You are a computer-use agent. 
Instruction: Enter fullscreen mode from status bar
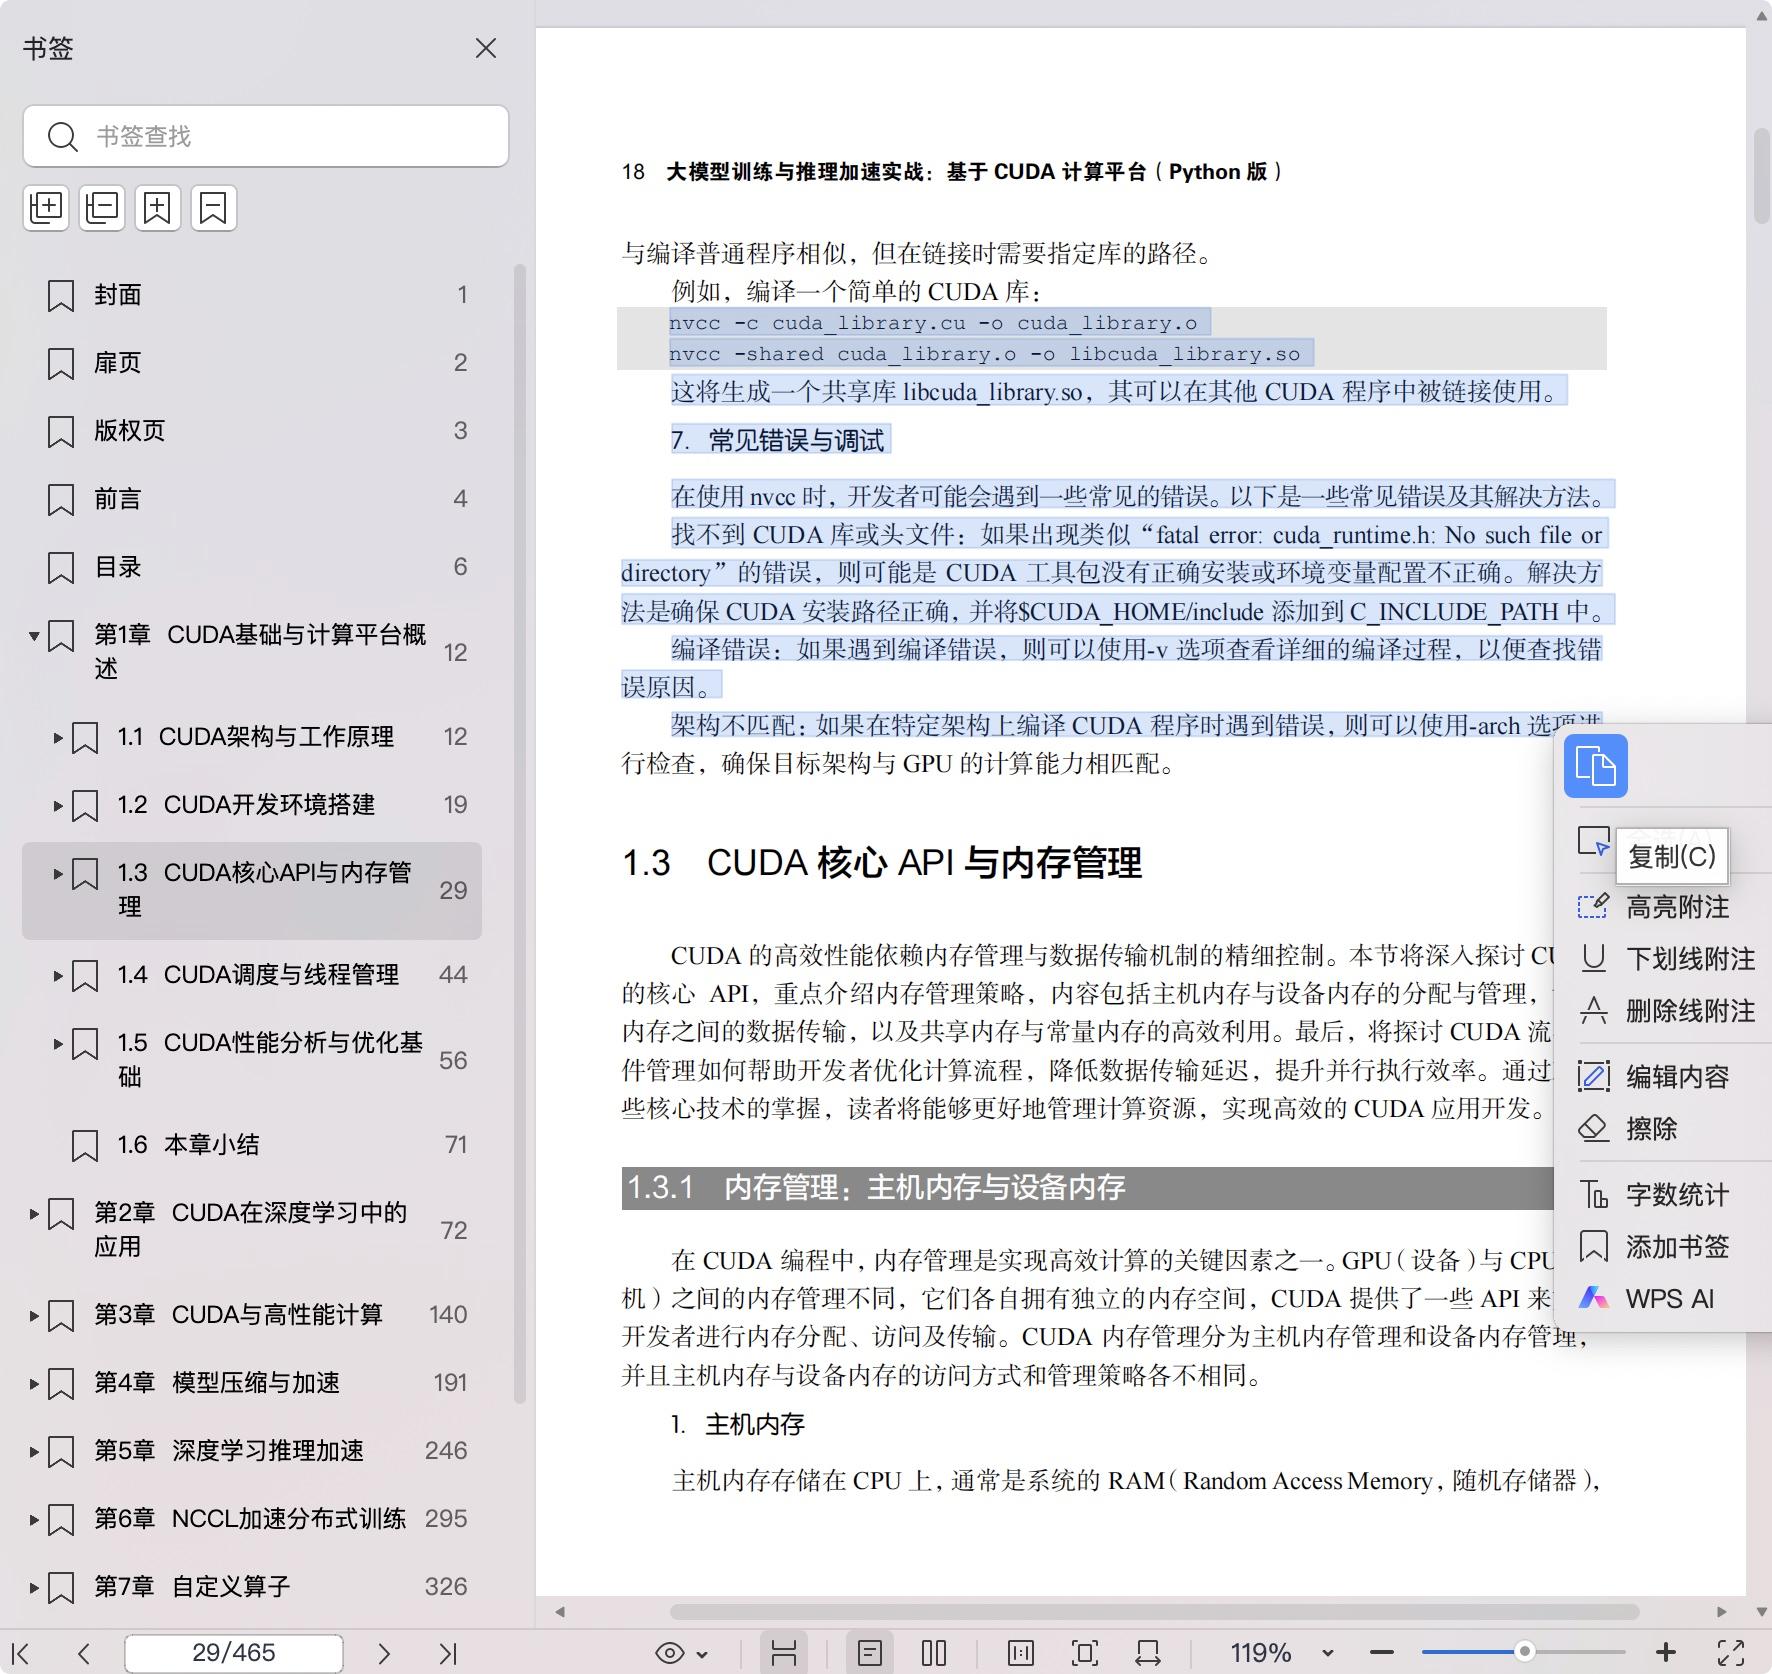coord(1731,1653)
